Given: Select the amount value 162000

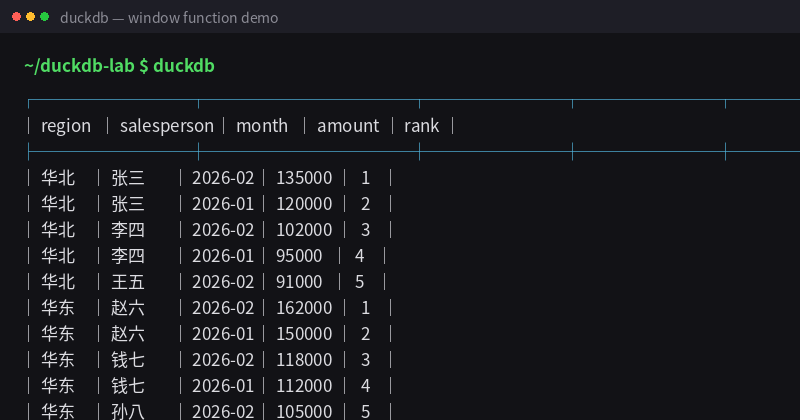Looking at the screenshot, I should click(x=304, y=308).
